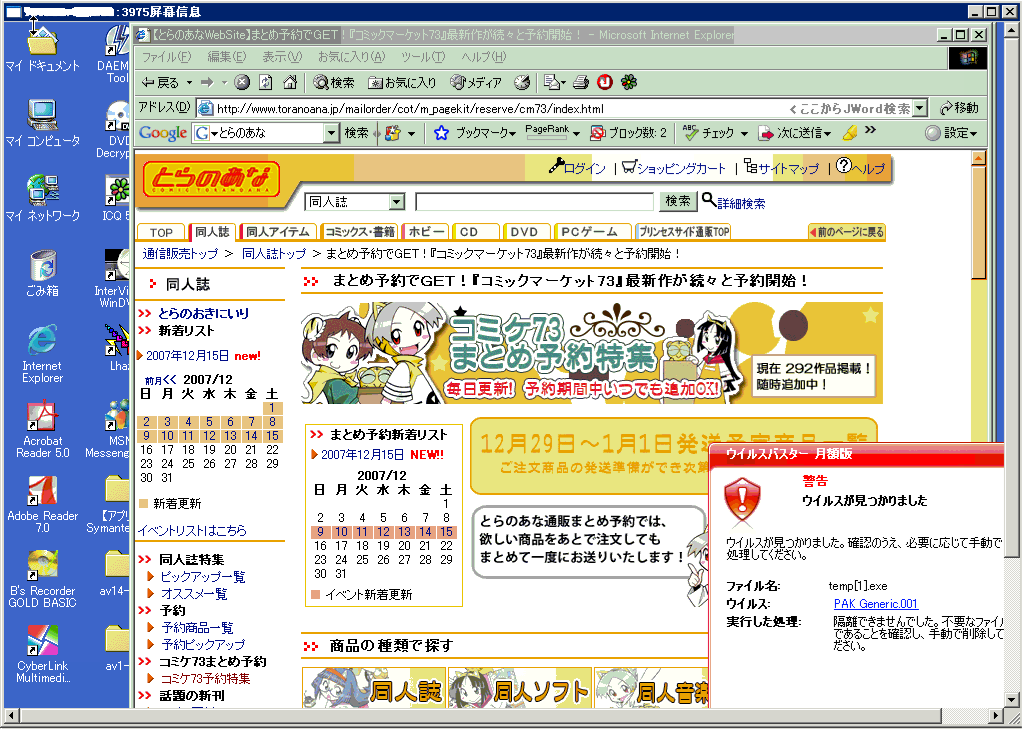Viewport: 1022px width, 729px height.
Task: Click the Google toolbar ブックマーク star icon
Action: click(441, 133)
